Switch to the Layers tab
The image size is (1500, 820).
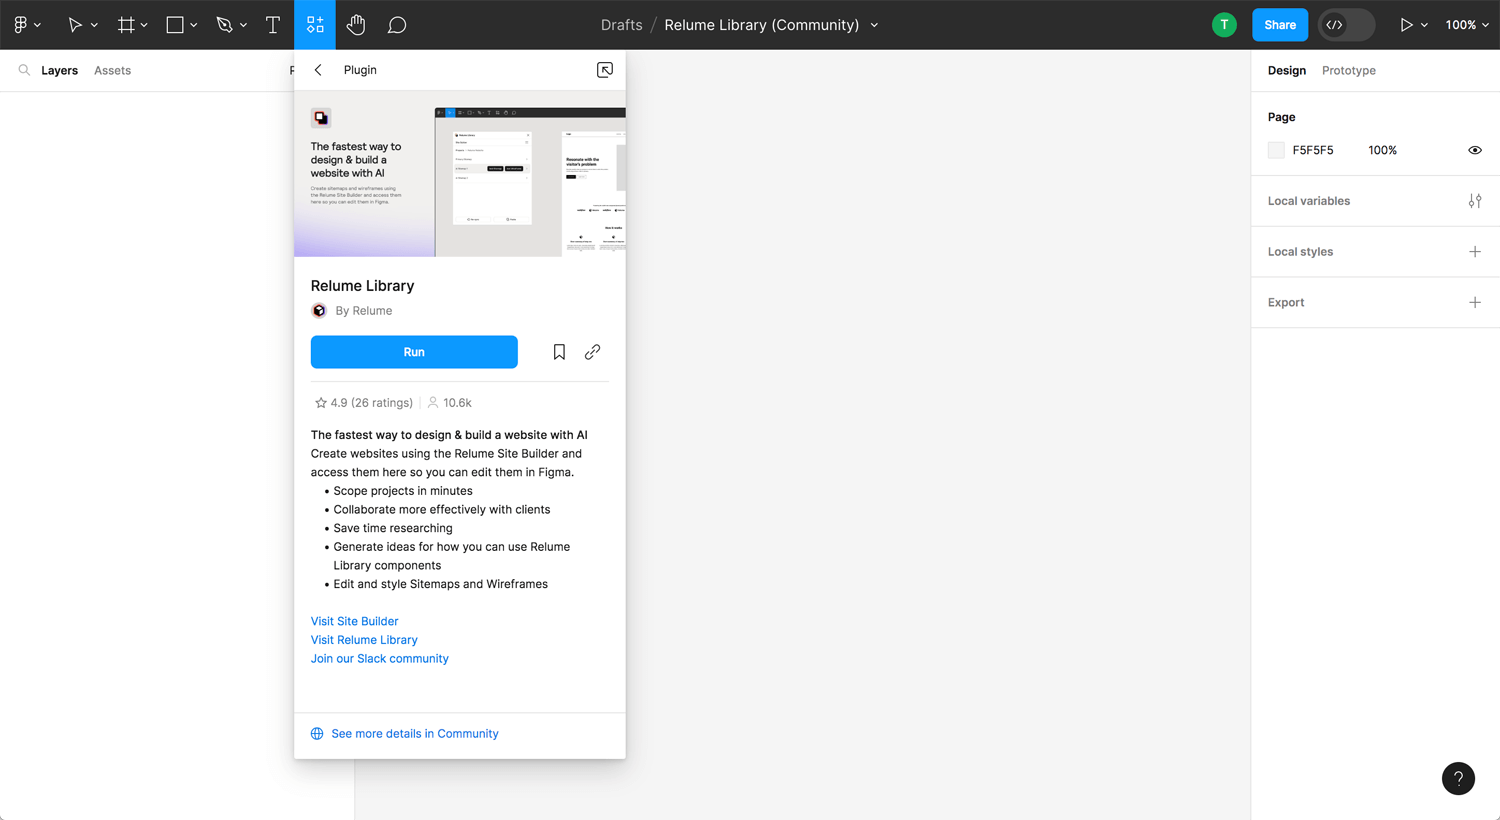pyautogui.click(x=59, y=70)
